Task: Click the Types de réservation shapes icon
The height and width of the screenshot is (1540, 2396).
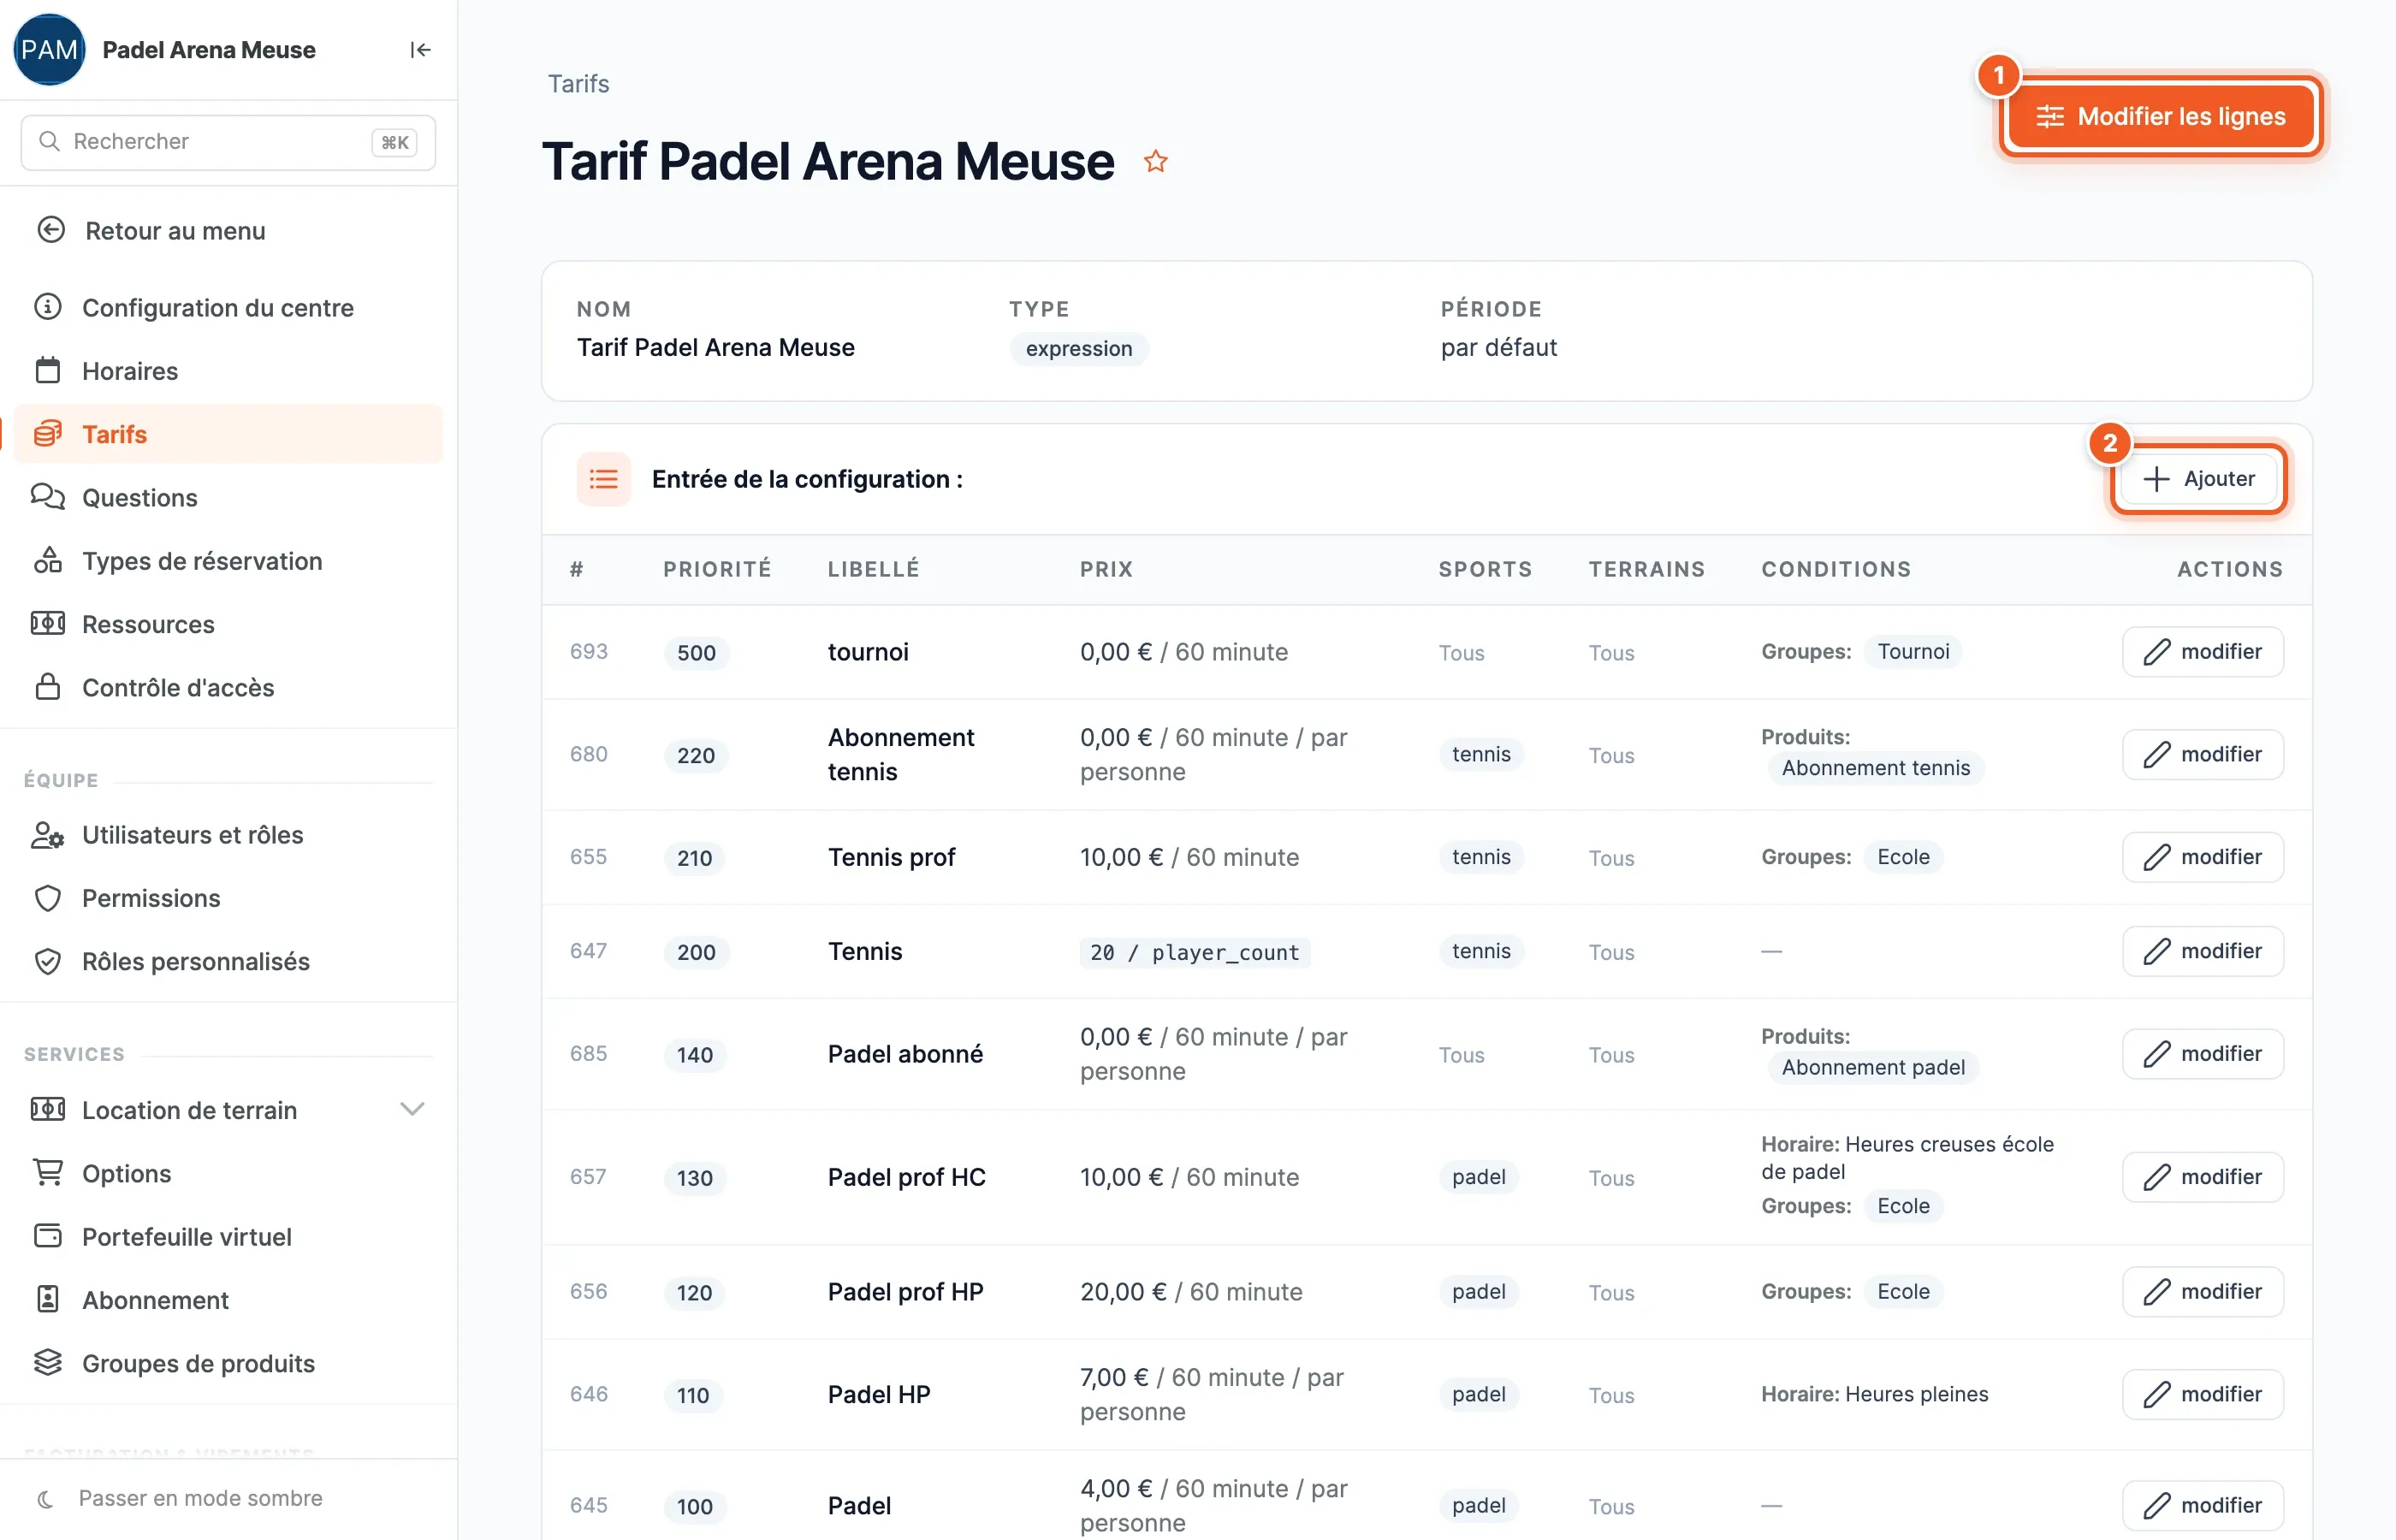Action: point(48,560)
